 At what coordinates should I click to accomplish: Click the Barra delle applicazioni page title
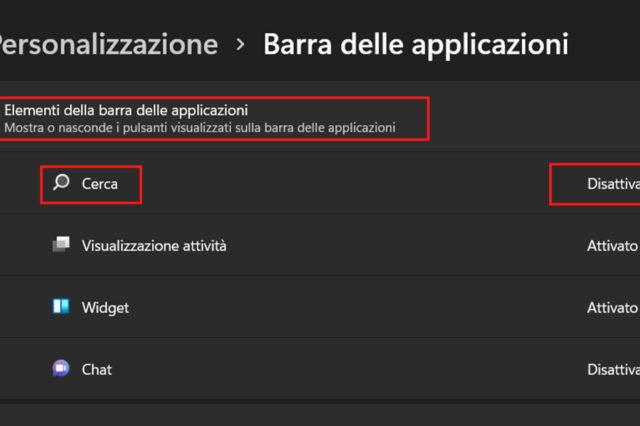pyautogui.click(x=415, y=45)
